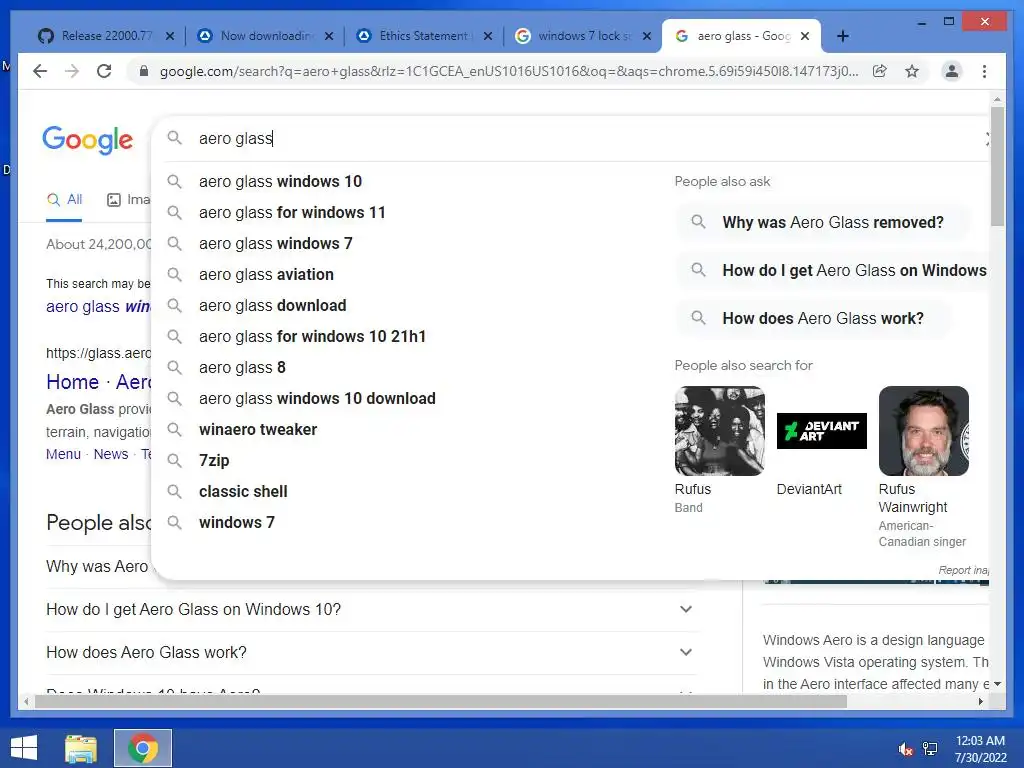Open a new tab with the plus button
Image resolution: width=1024 pixels, height=768 pixels.
pyautogui.click(x=842, y=36)
